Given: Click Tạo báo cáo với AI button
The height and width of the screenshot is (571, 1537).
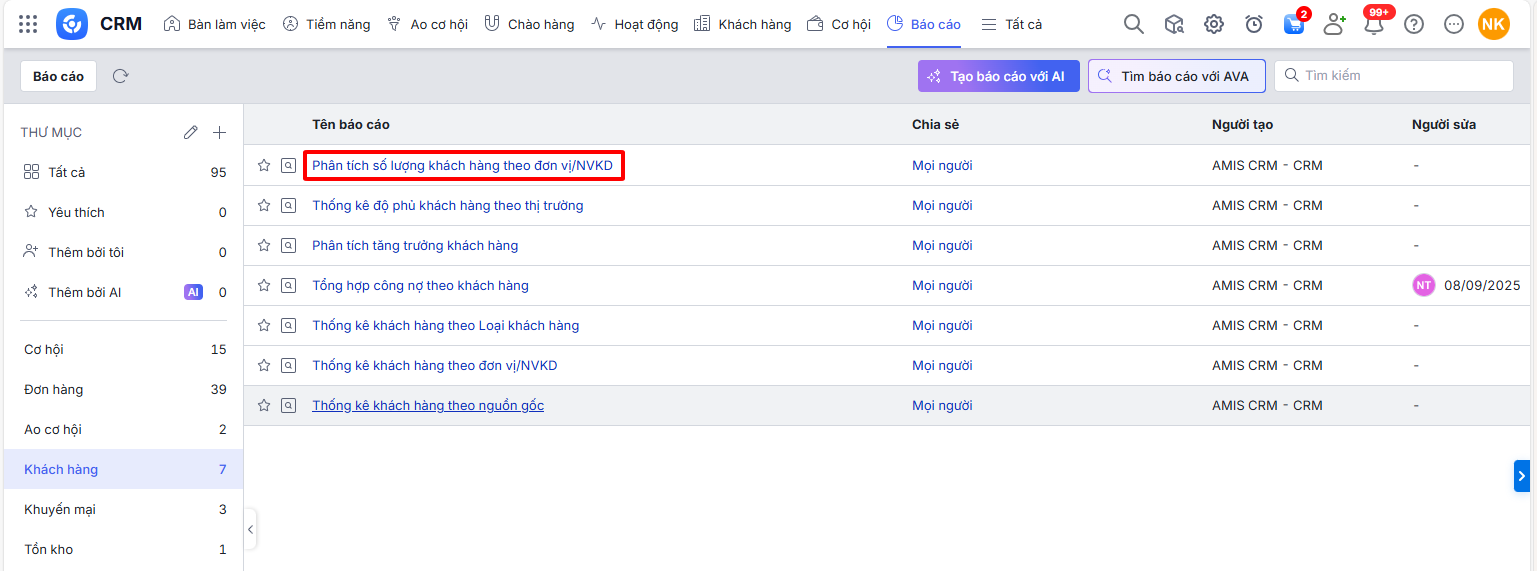Looking at the screenshot, I should pos(998,76).
